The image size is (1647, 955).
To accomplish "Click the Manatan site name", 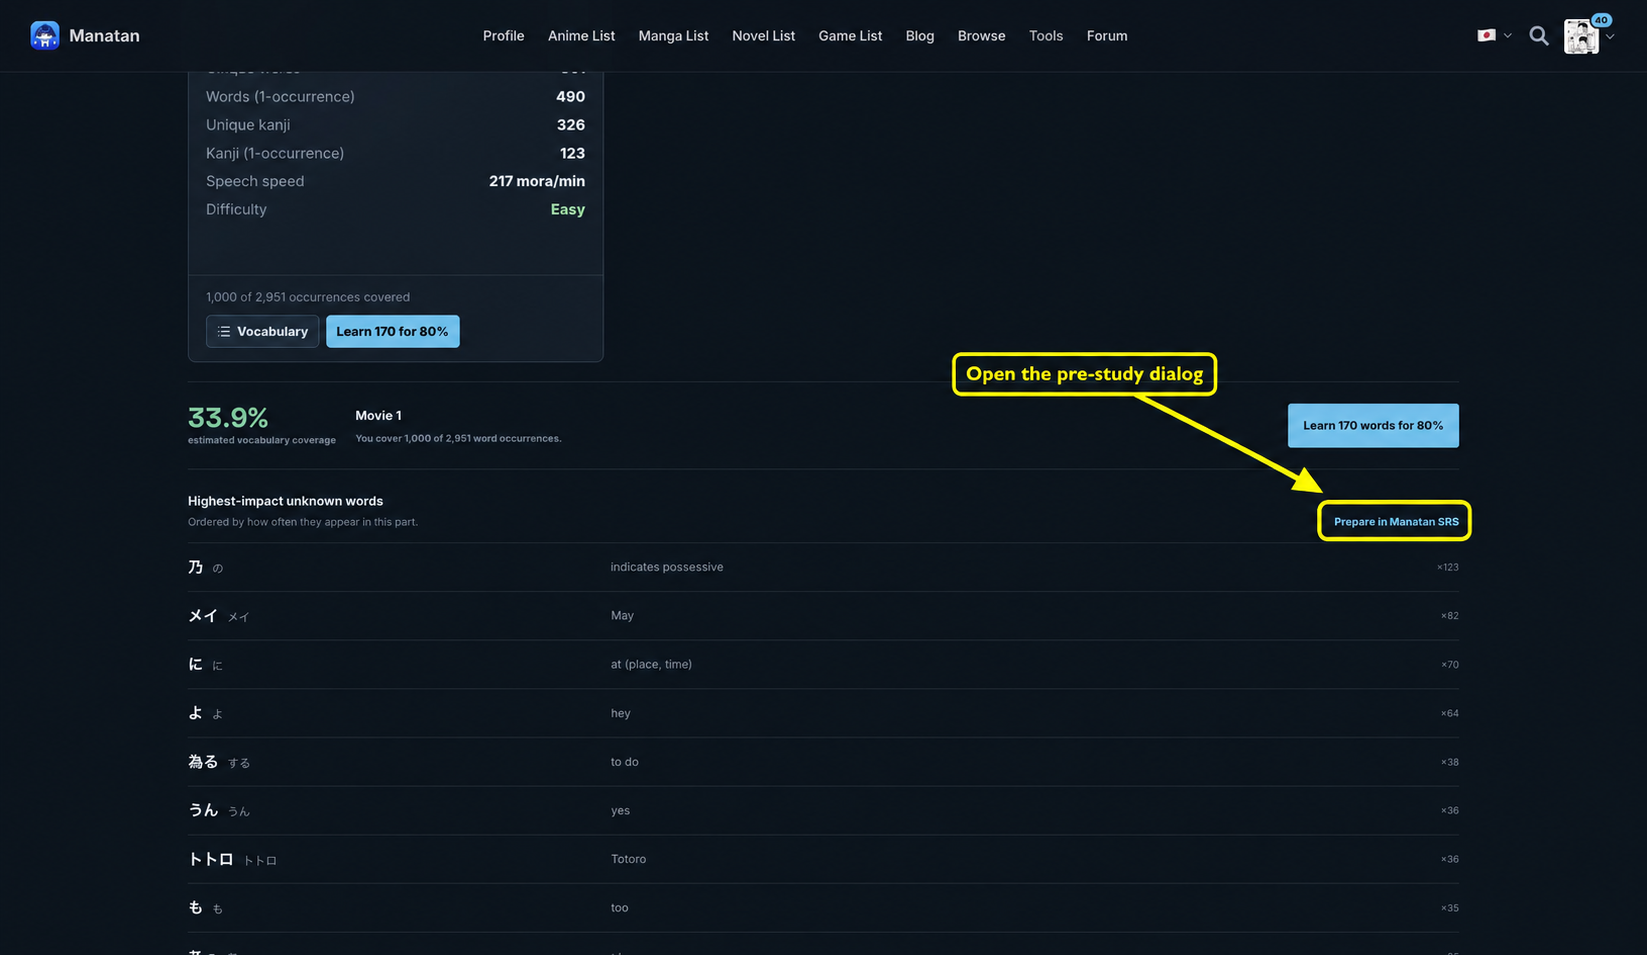I will pyautogui.click(x=104, y=36).
